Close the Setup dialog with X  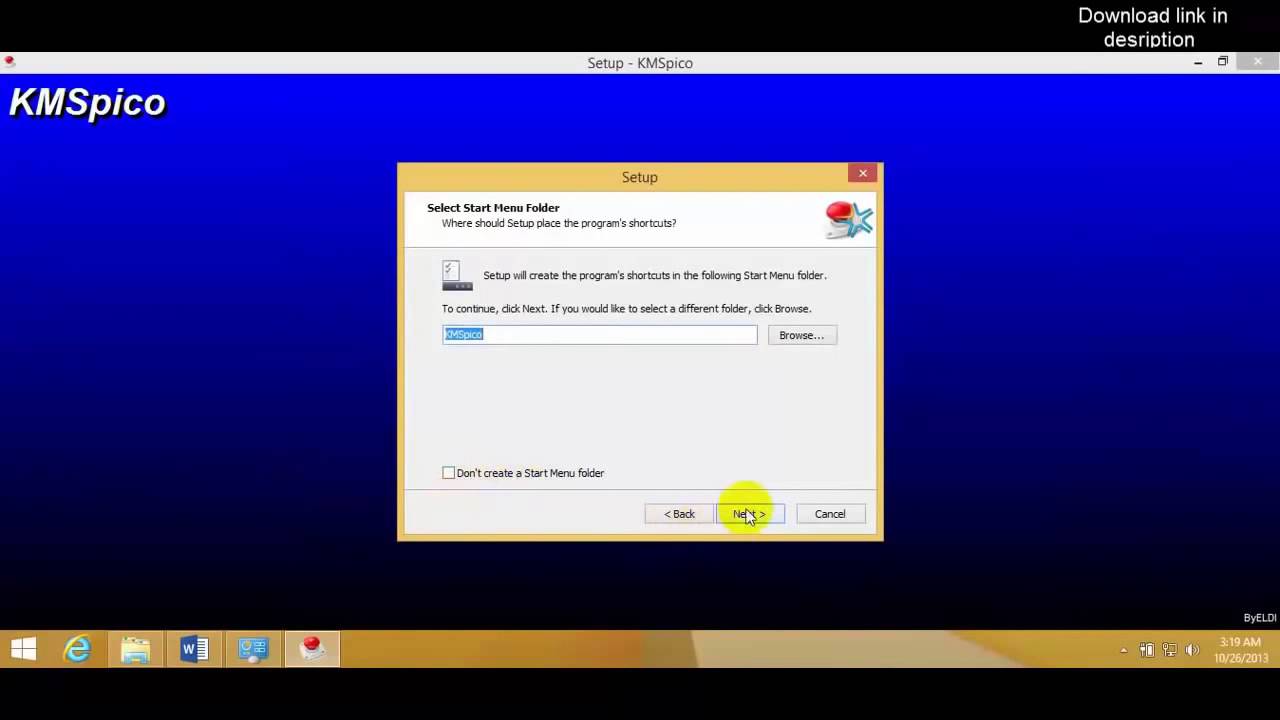pyautogui.click(x=863, y=174)
